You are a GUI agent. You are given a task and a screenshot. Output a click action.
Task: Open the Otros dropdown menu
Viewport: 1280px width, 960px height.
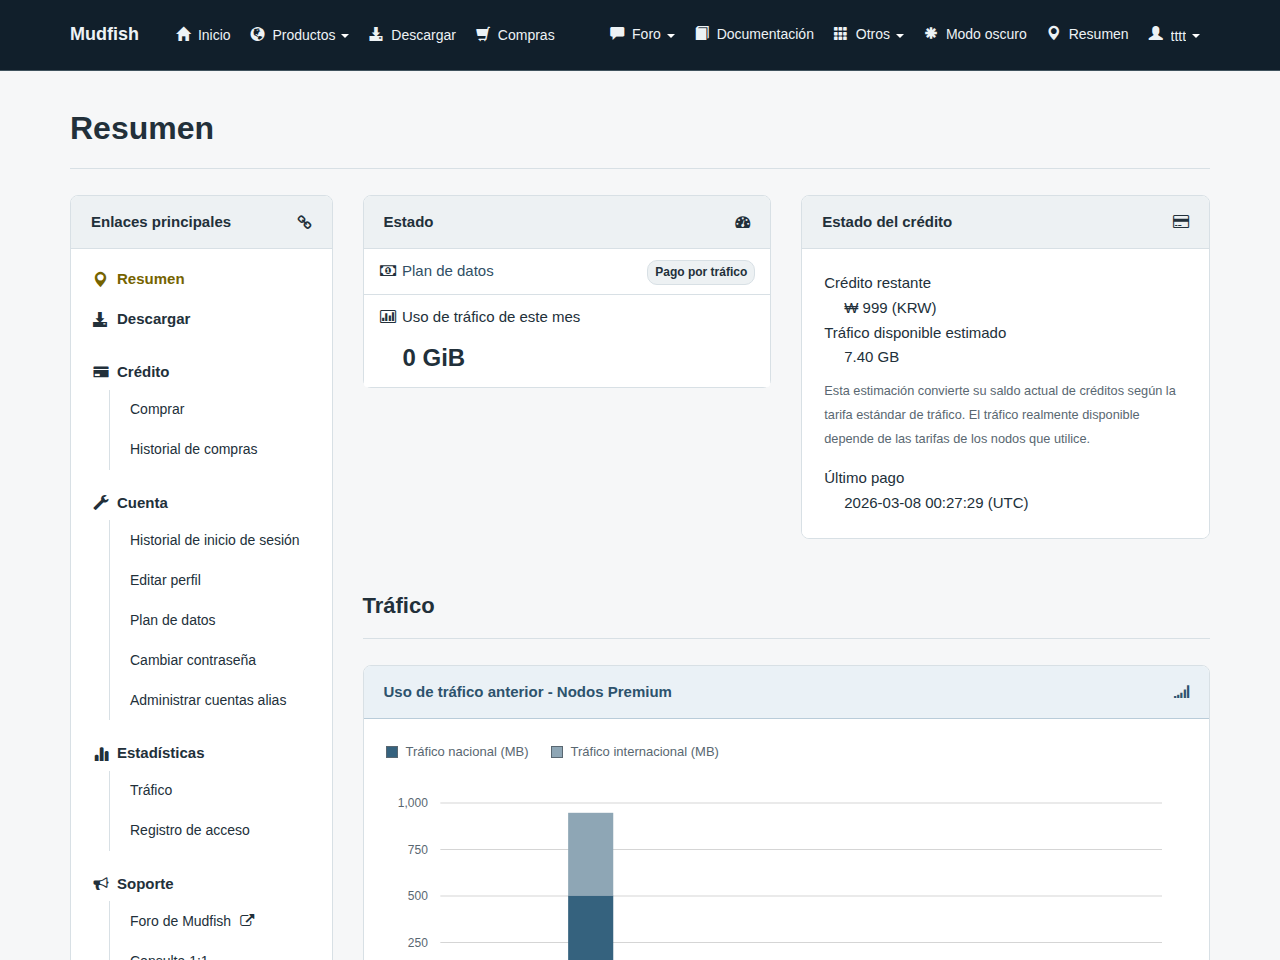tap(869, 34)
